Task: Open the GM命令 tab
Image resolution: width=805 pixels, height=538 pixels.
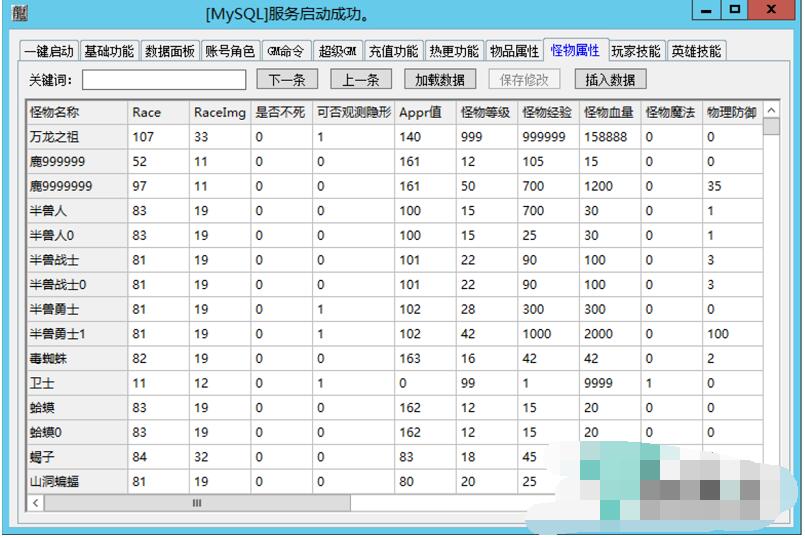Action: click(x=287, y=51)
